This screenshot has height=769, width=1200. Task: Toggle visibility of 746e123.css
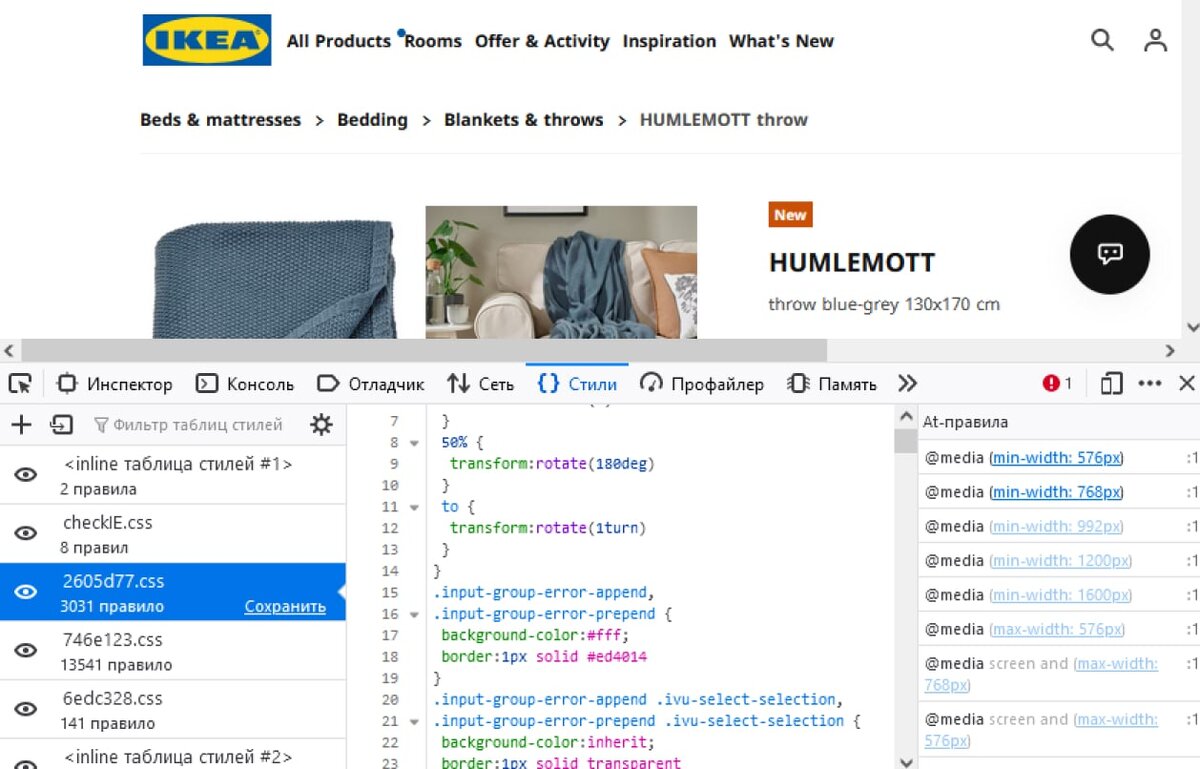[26, 651]
